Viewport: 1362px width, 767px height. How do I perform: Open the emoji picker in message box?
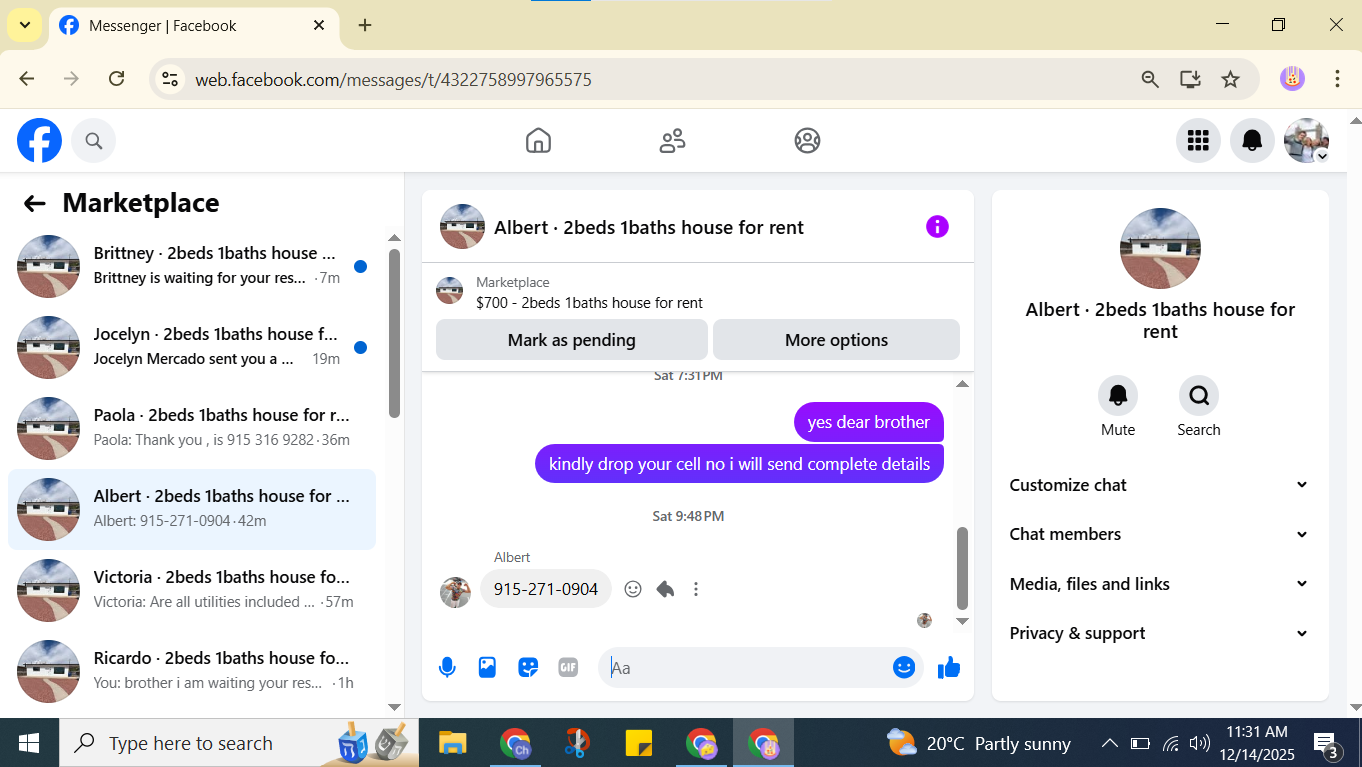[904, 668]
